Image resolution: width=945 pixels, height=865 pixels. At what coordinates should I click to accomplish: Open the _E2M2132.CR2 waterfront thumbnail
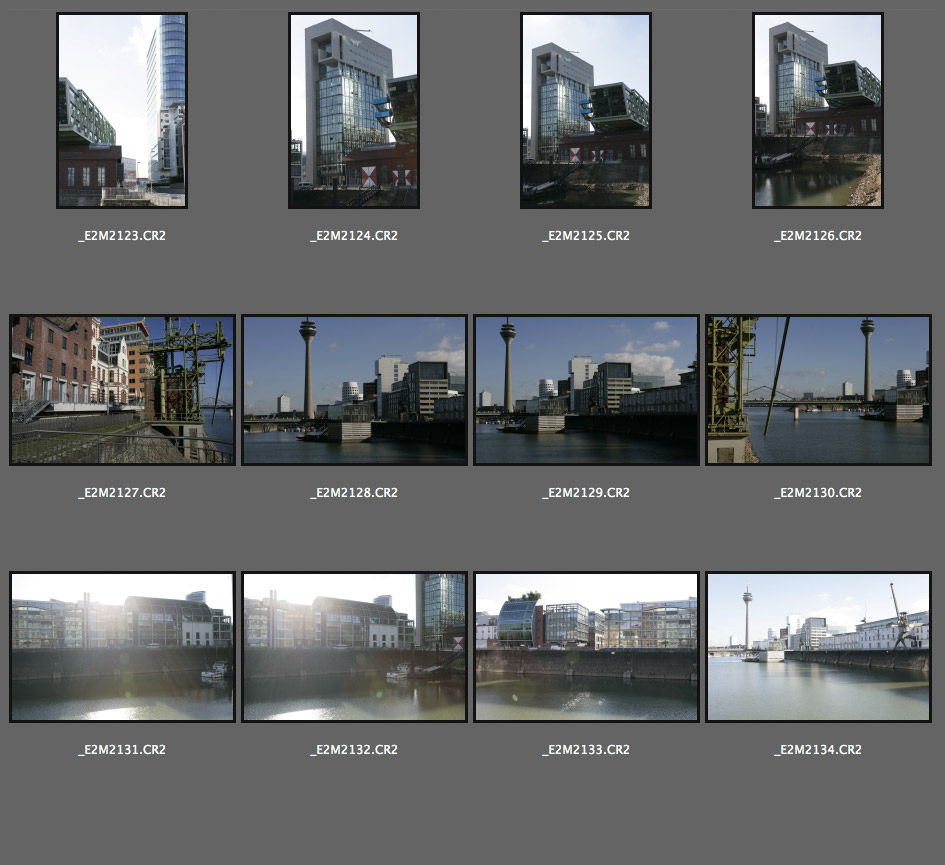pos(354,647)
